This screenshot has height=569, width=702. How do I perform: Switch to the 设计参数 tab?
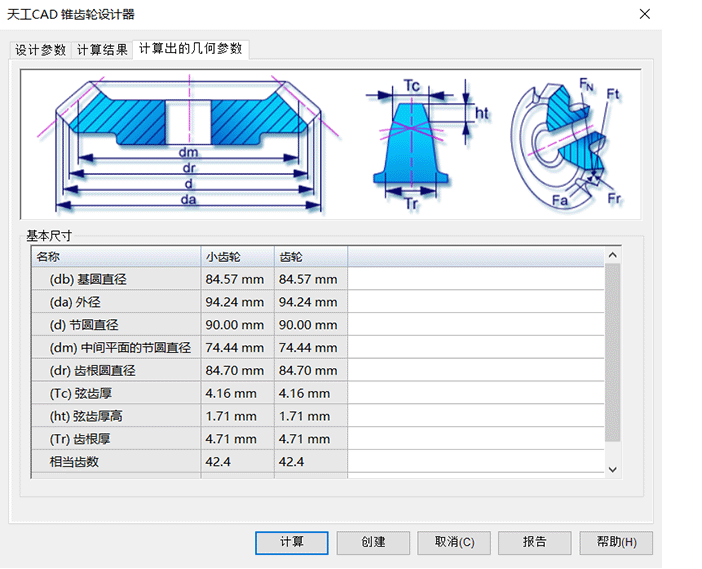(40, 50)
